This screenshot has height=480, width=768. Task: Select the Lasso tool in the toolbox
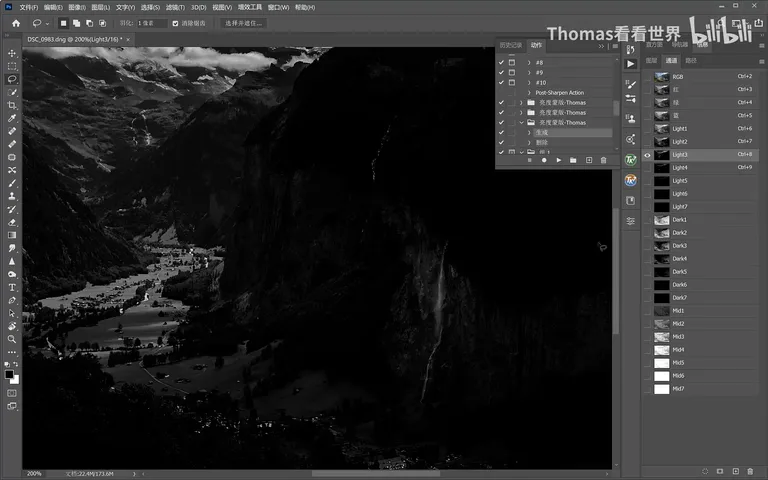pos(12,79)
